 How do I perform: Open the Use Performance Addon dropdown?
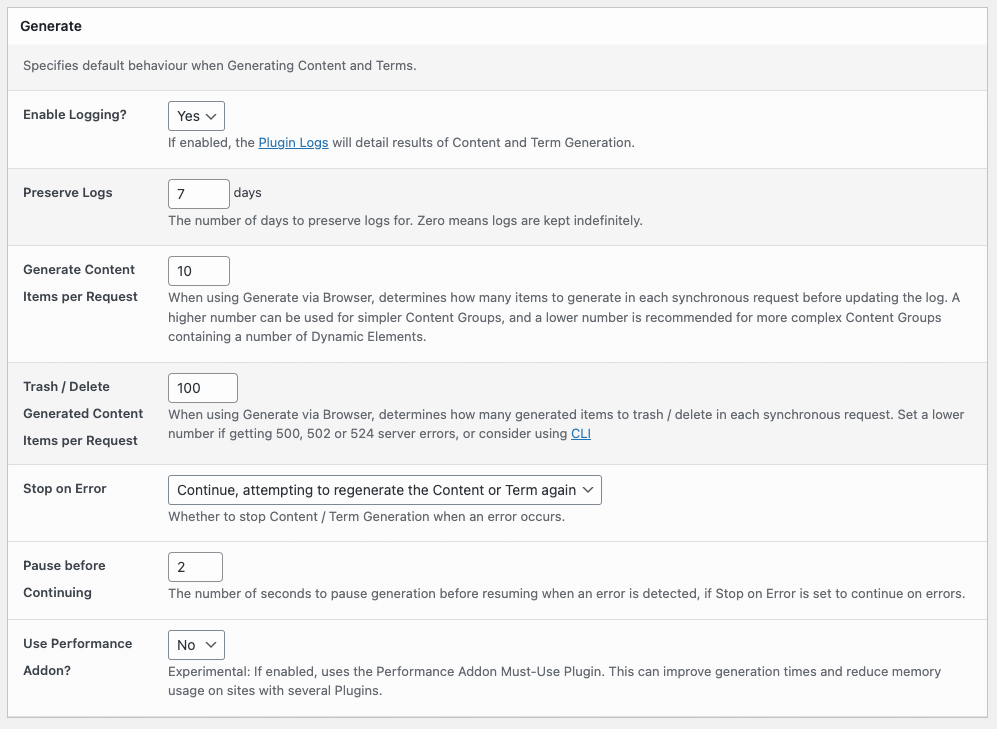point(196,645)
